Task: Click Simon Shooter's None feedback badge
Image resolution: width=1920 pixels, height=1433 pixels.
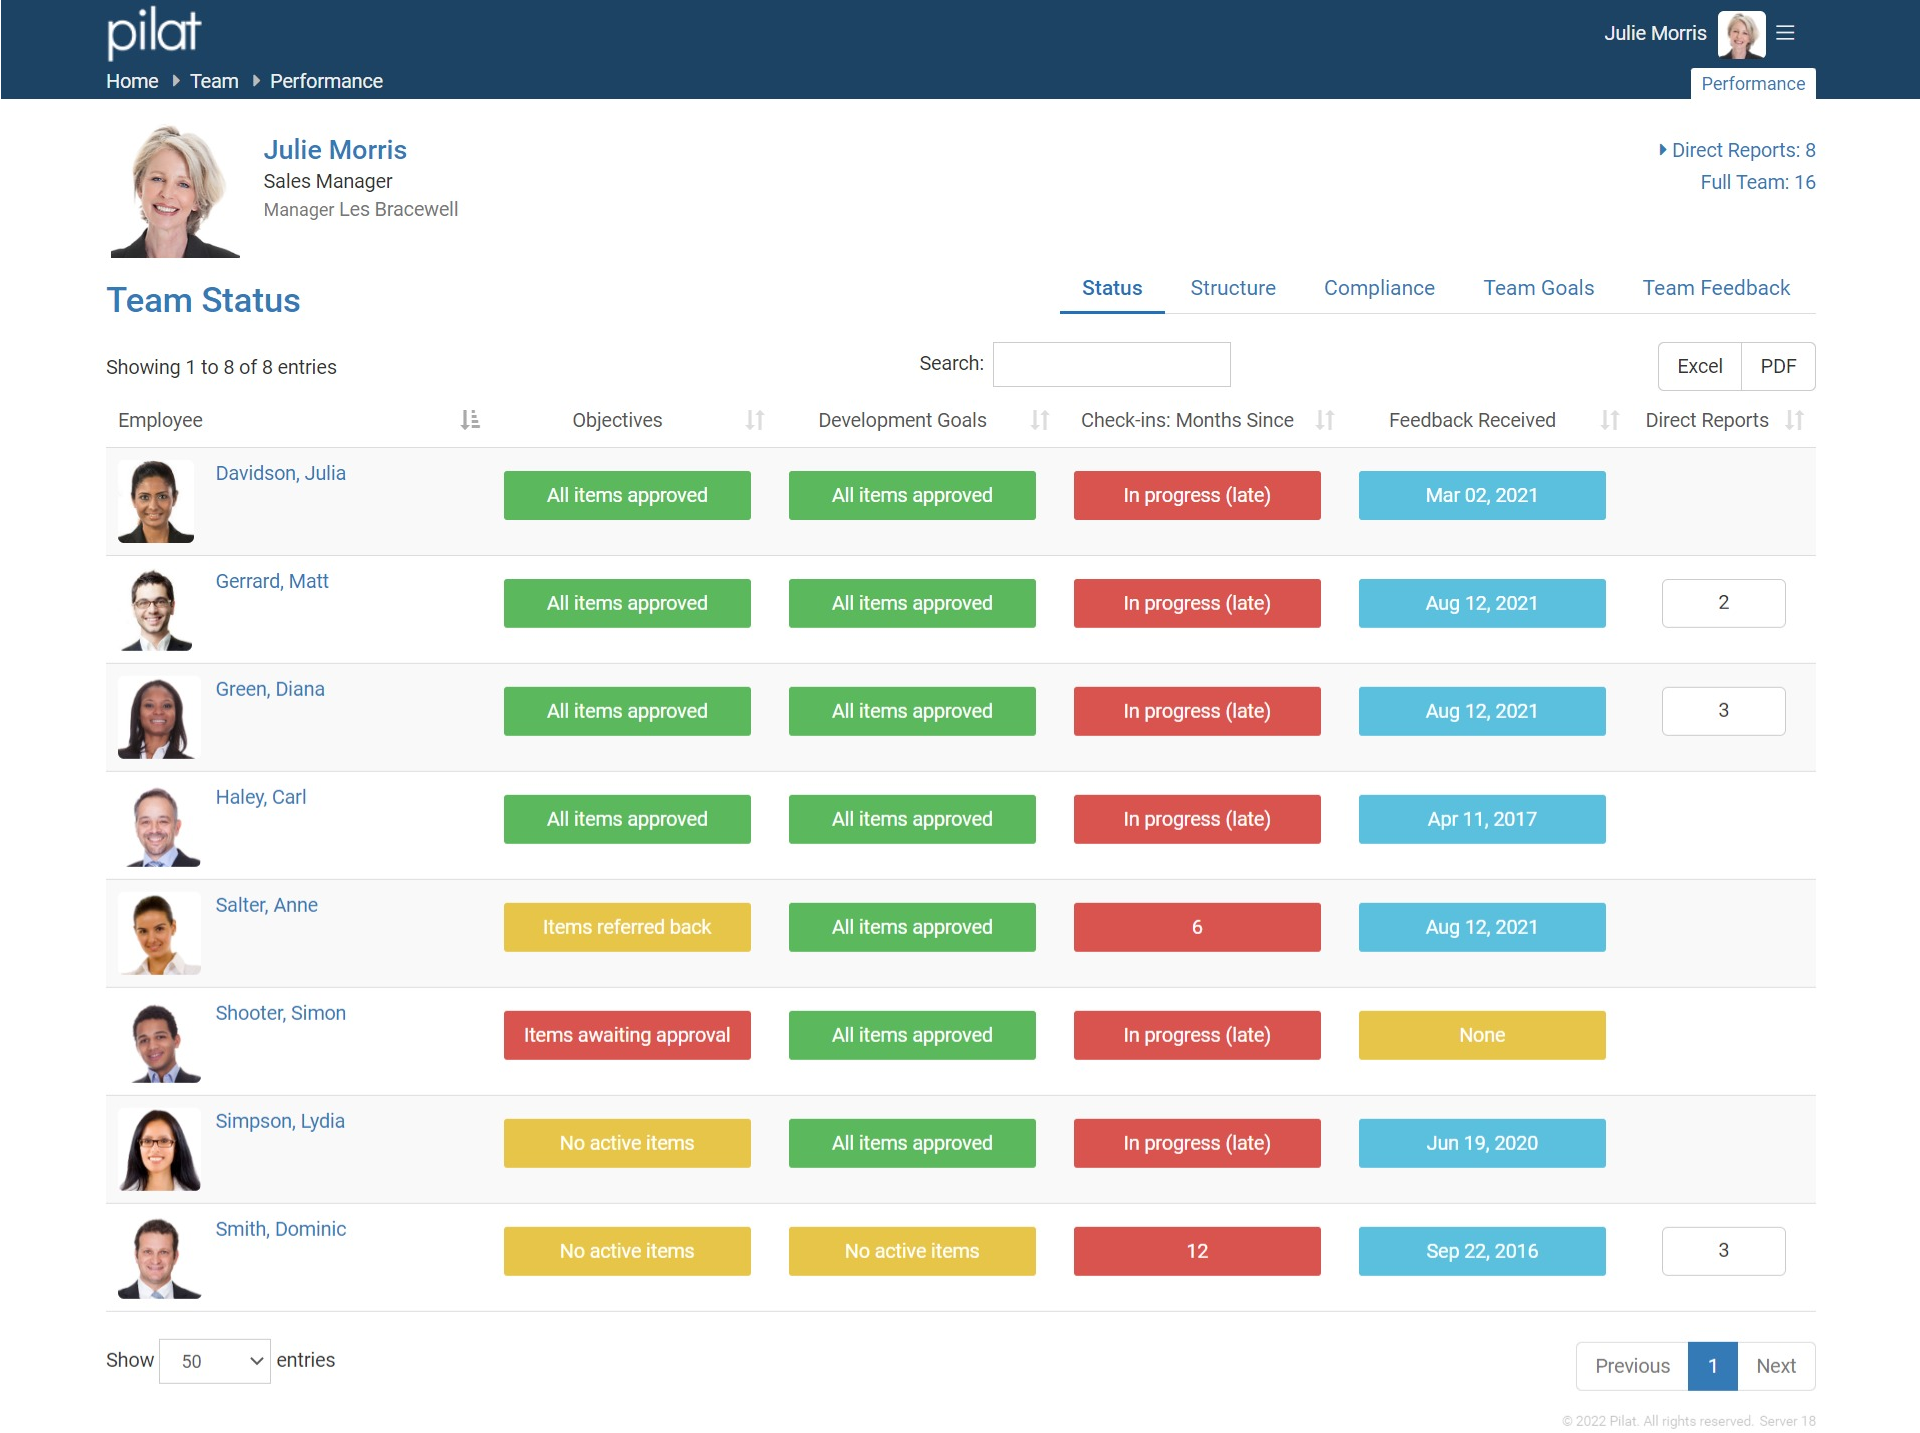Action: [1482, 1035]
